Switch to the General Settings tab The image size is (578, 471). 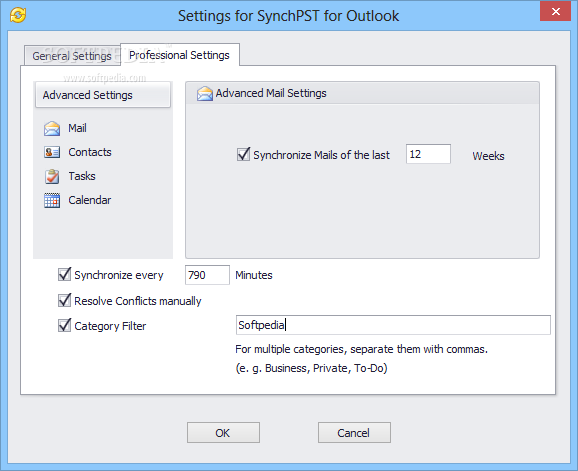tap(72, 56)
